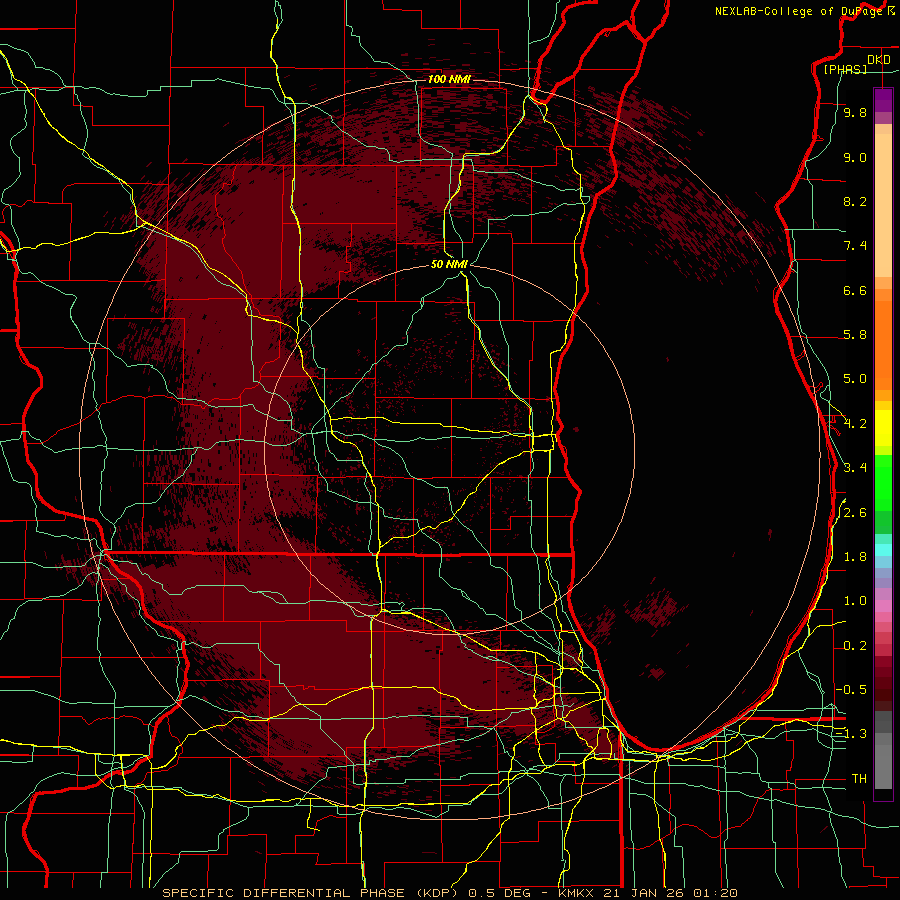Click the purple top segment of the color bar
The height and width of the screenshot is (900, 900).
coord(883,100)
